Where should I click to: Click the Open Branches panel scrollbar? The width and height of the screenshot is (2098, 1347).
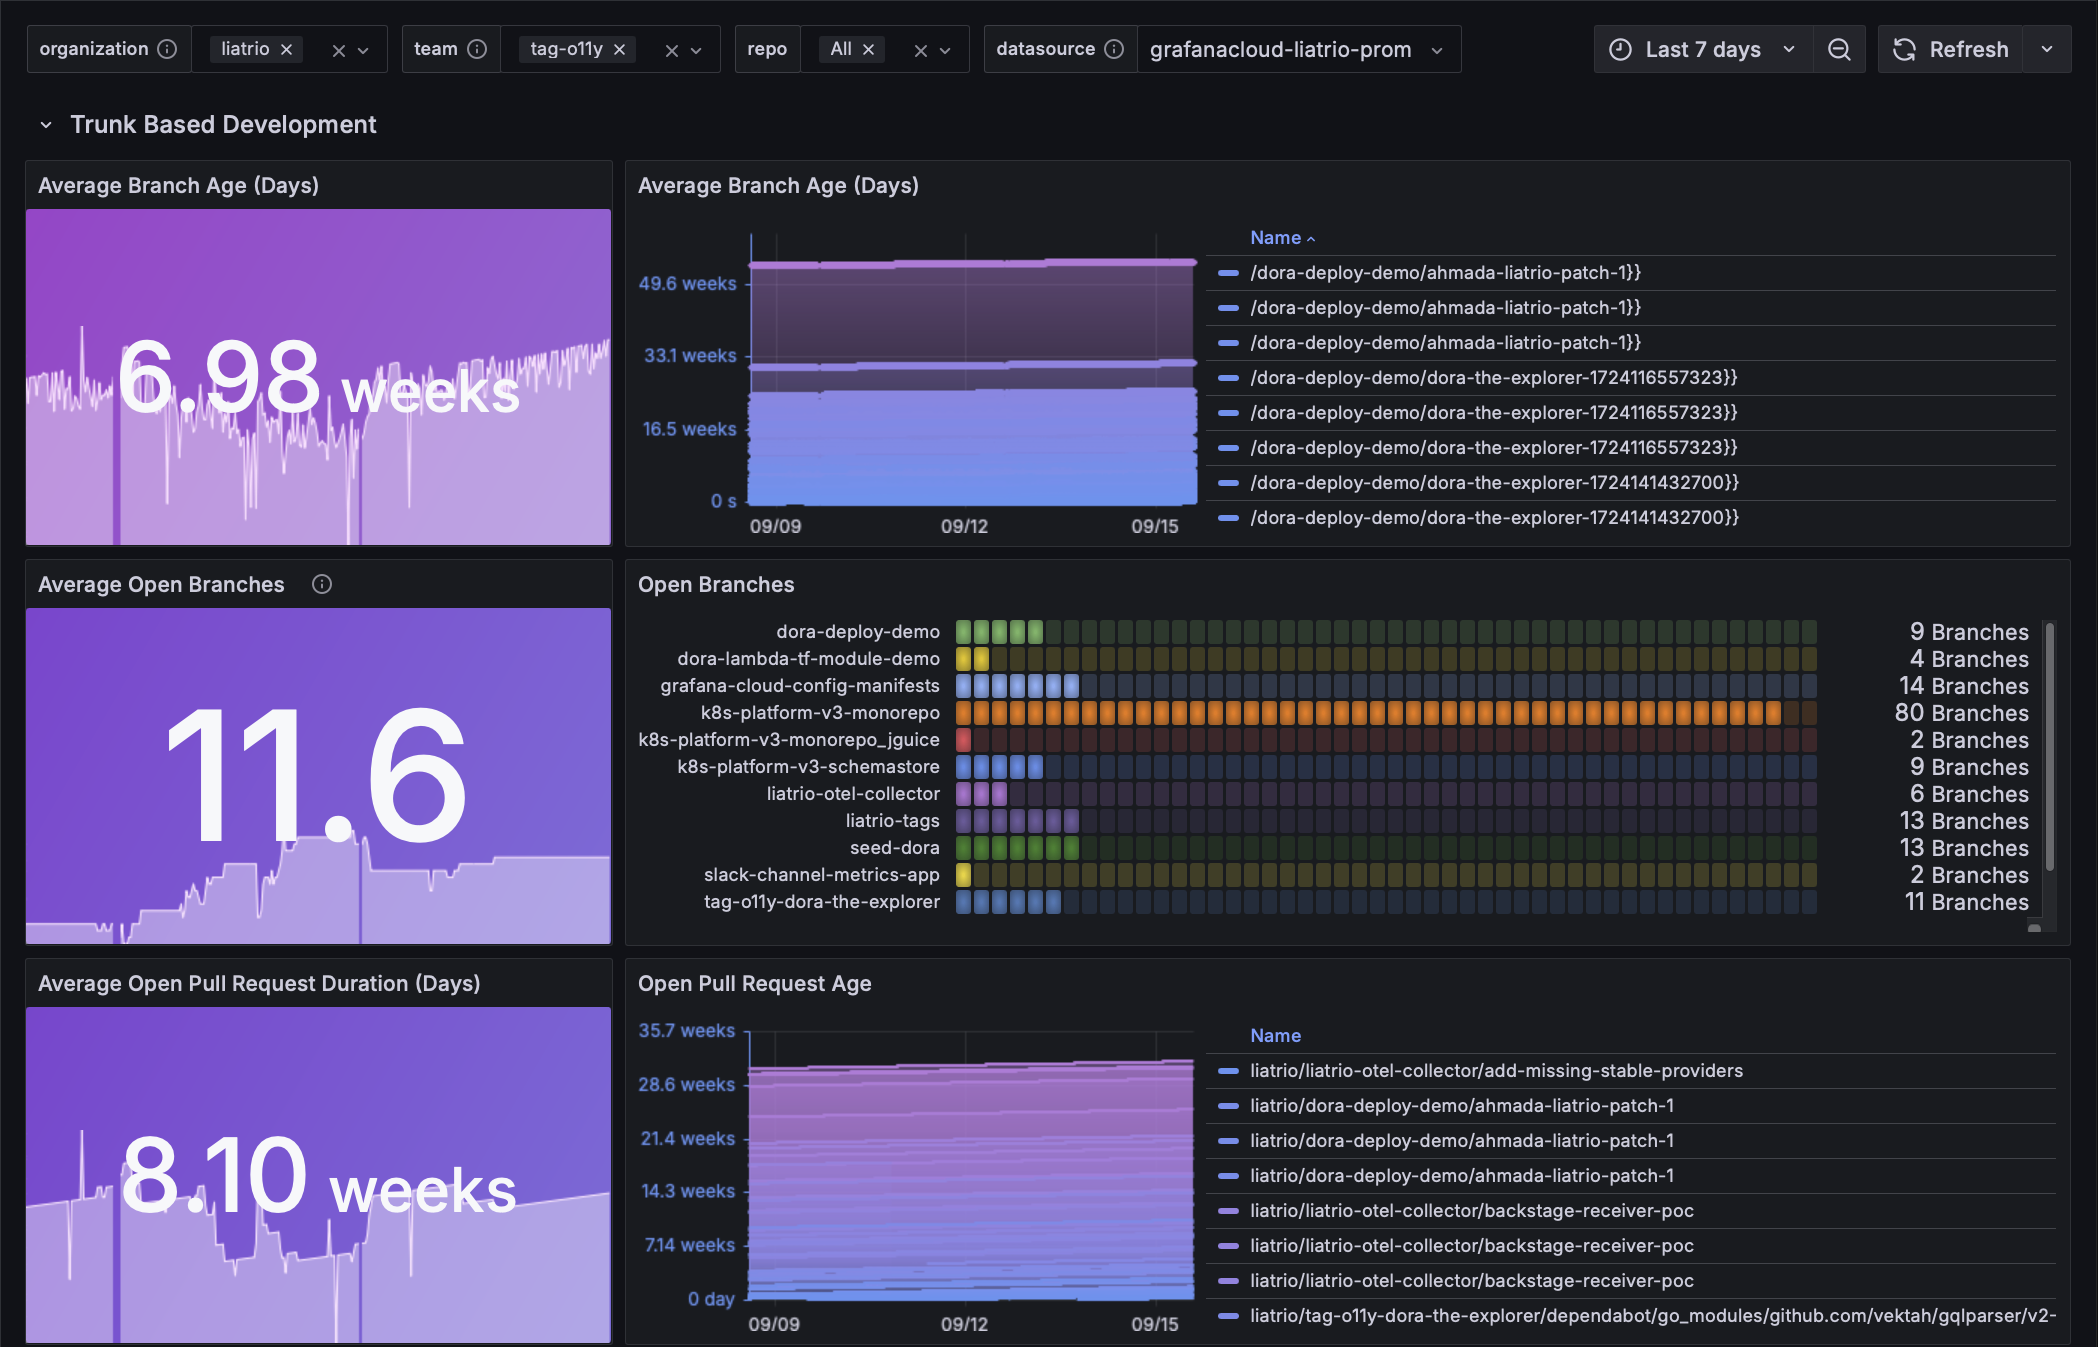click(2049, 746)
